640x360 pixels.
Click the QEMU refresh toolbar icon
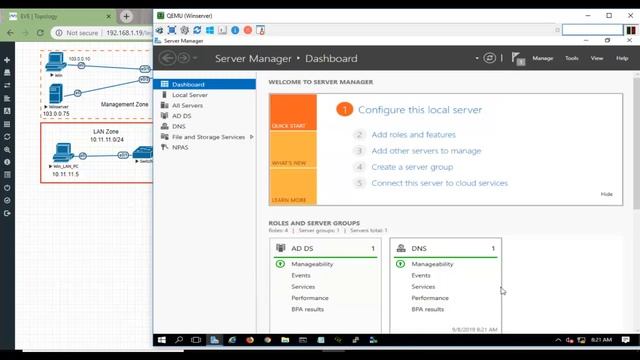pos(197,30)
